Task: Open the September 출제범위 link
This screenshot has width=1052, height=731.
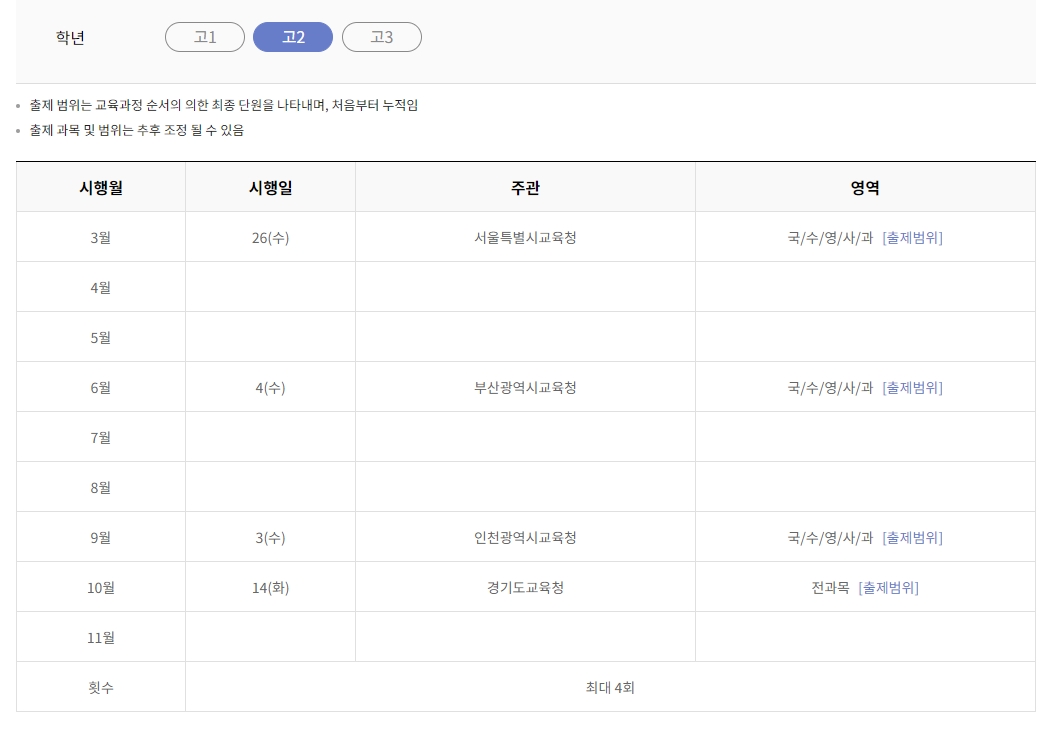Action: [911, 537]
